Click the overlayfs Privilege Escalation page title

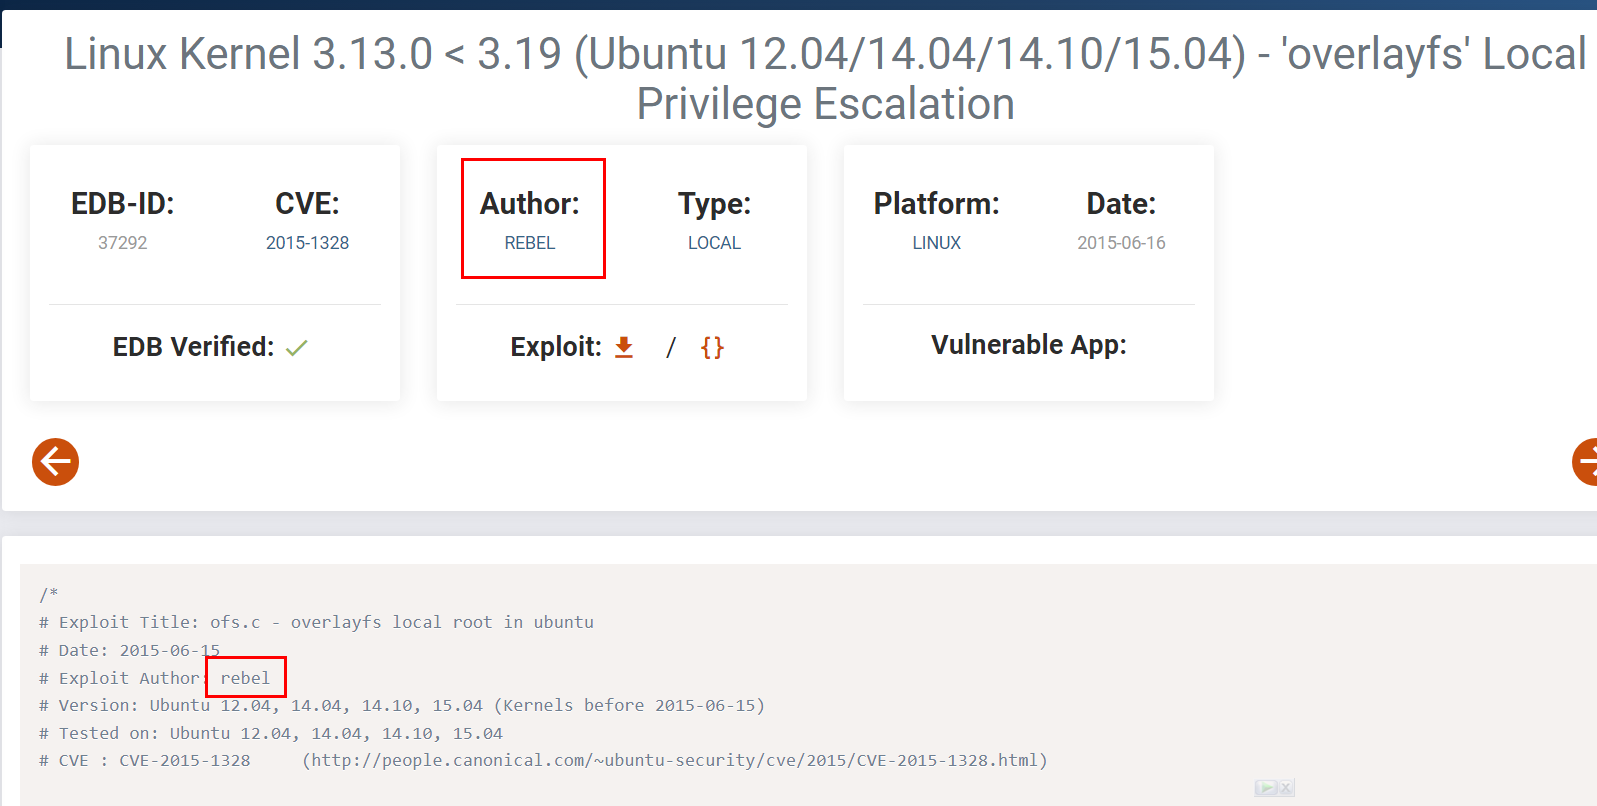click(825, 78)
